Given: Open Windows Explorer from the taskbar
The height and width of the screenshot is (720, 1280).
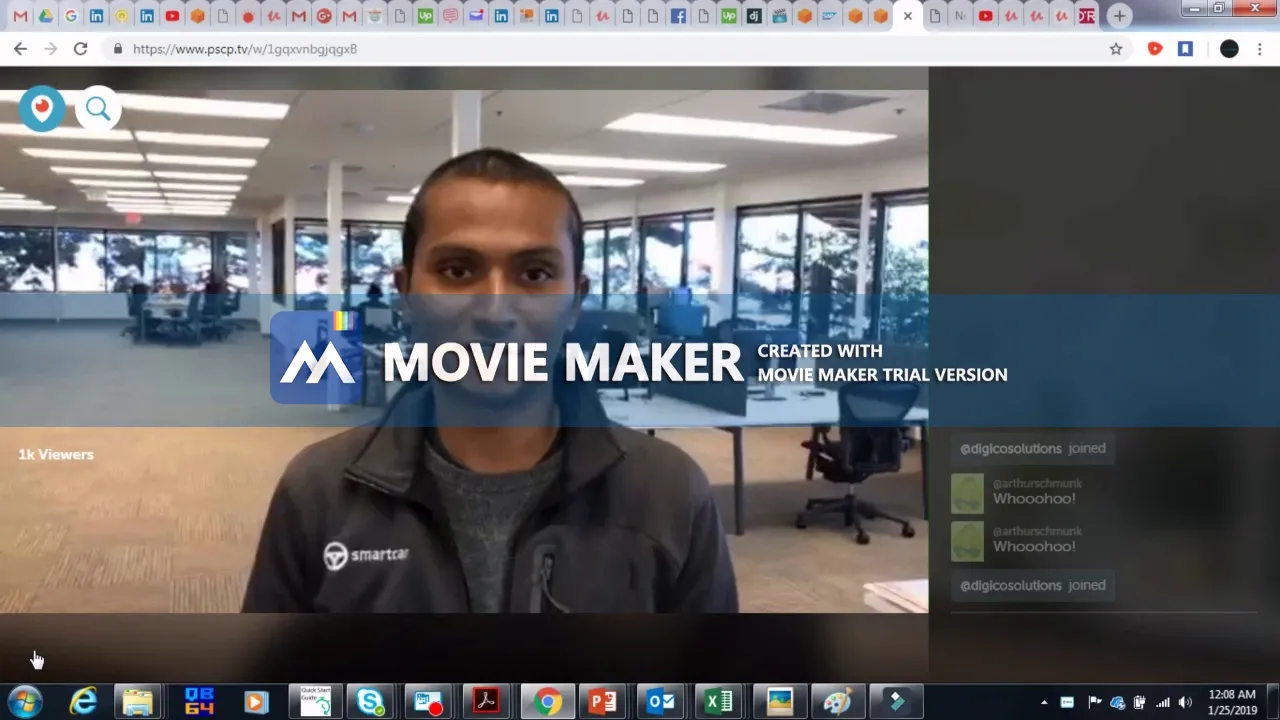Looking at the screenshot, I should click(137, 702).
